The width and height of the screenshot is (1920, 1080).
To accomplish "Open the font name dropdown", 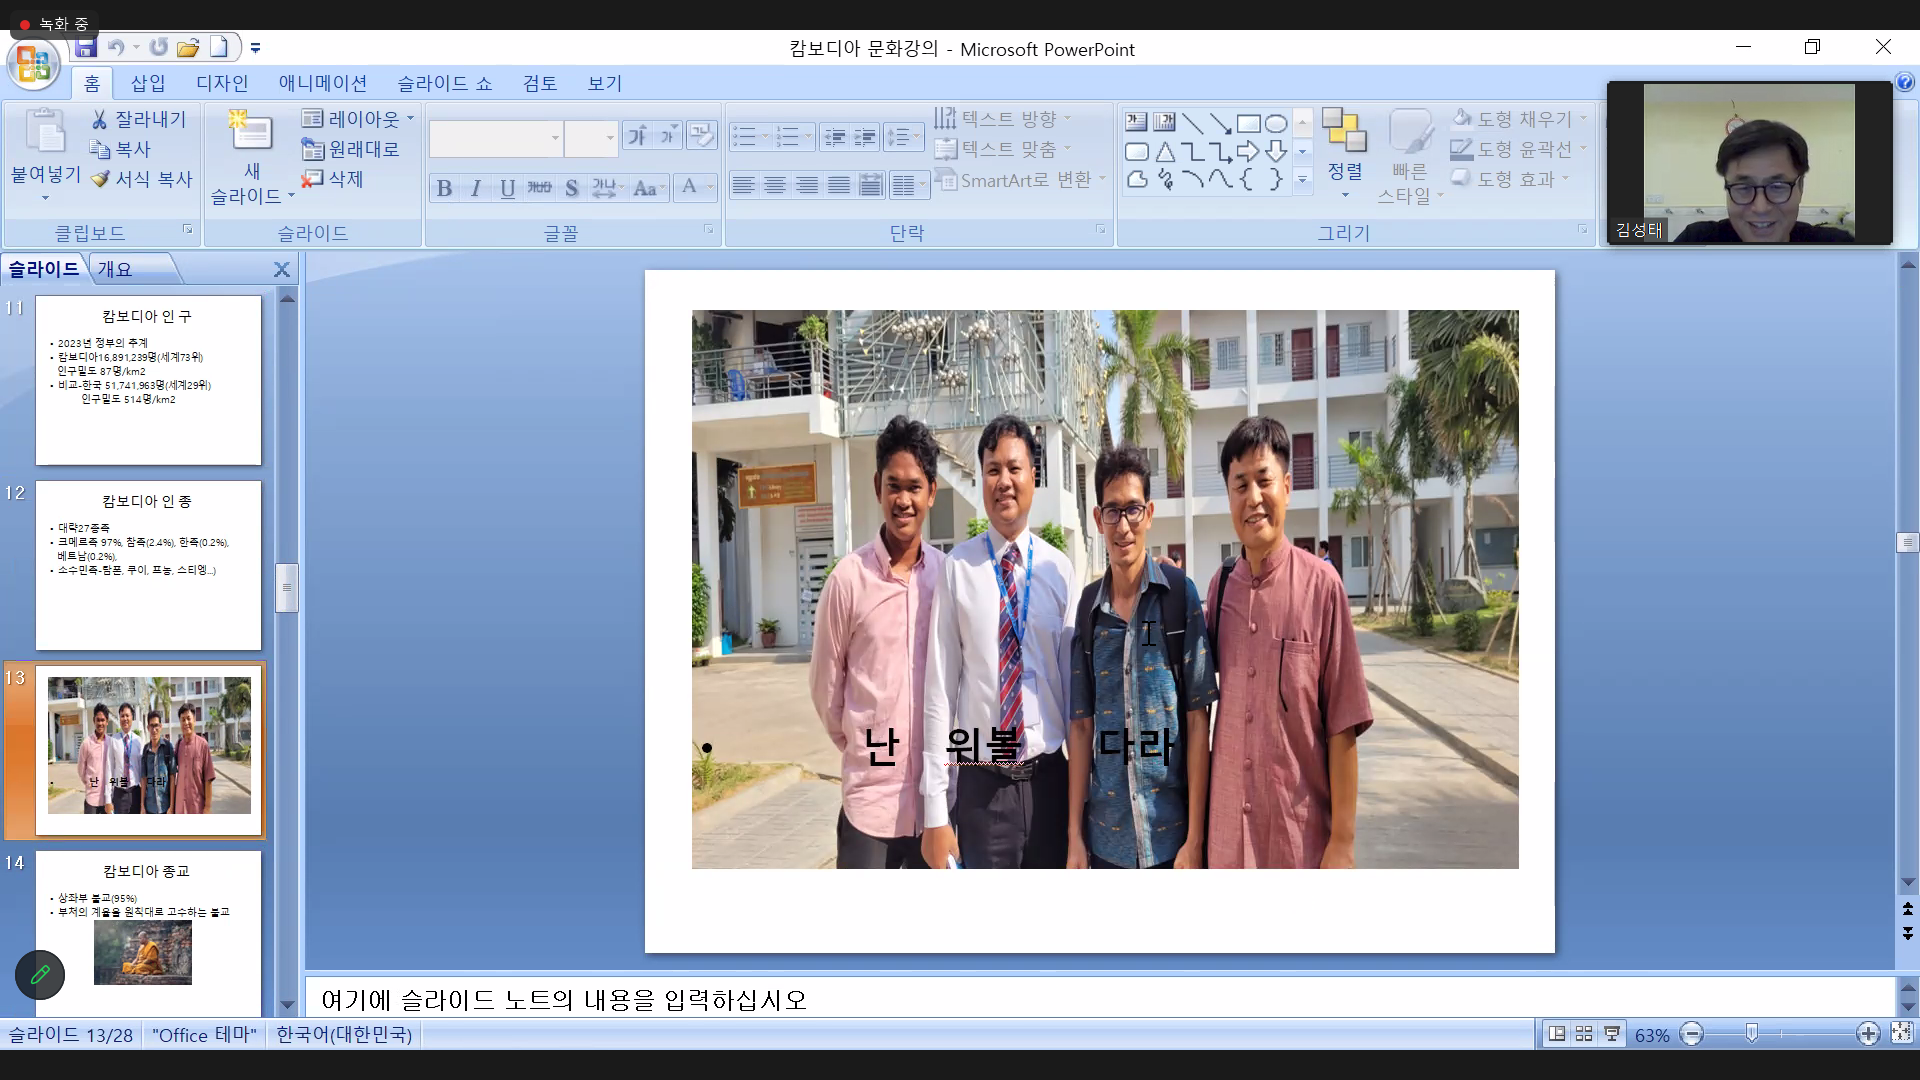I will point(555,138).
